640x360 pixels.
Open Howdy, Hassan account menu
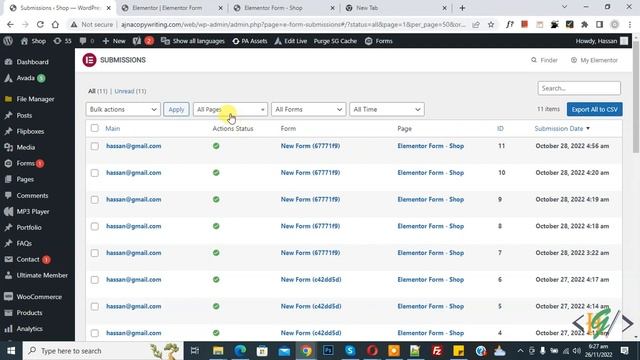602,41
